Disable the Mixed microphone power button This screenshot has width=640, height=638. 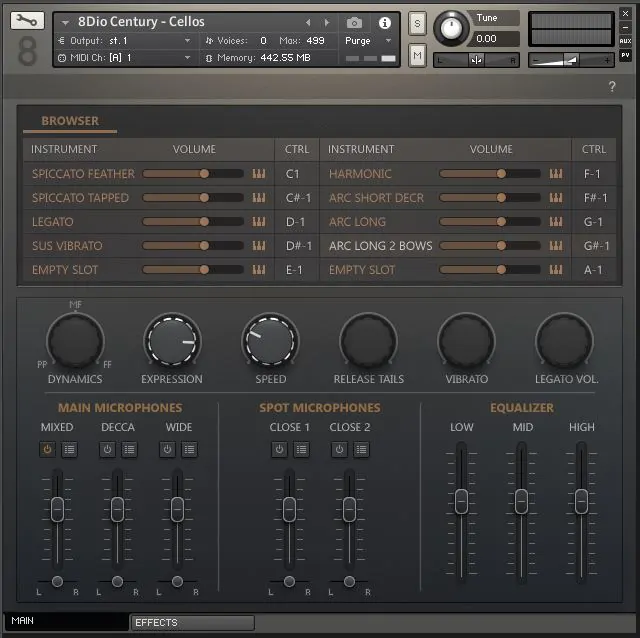(47, 449)
